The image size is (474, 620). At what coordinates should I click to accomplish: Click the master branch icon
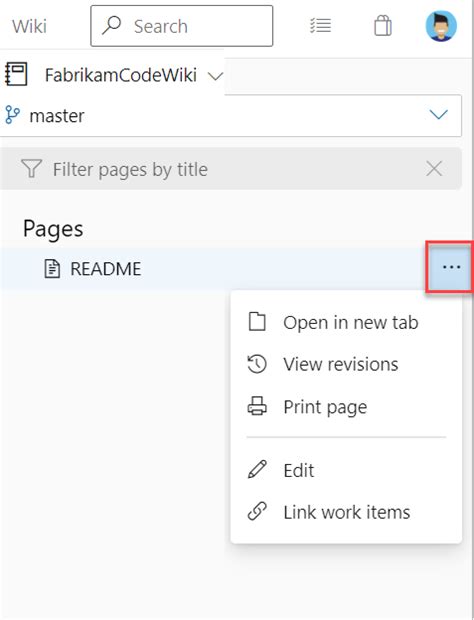point(12,115)
